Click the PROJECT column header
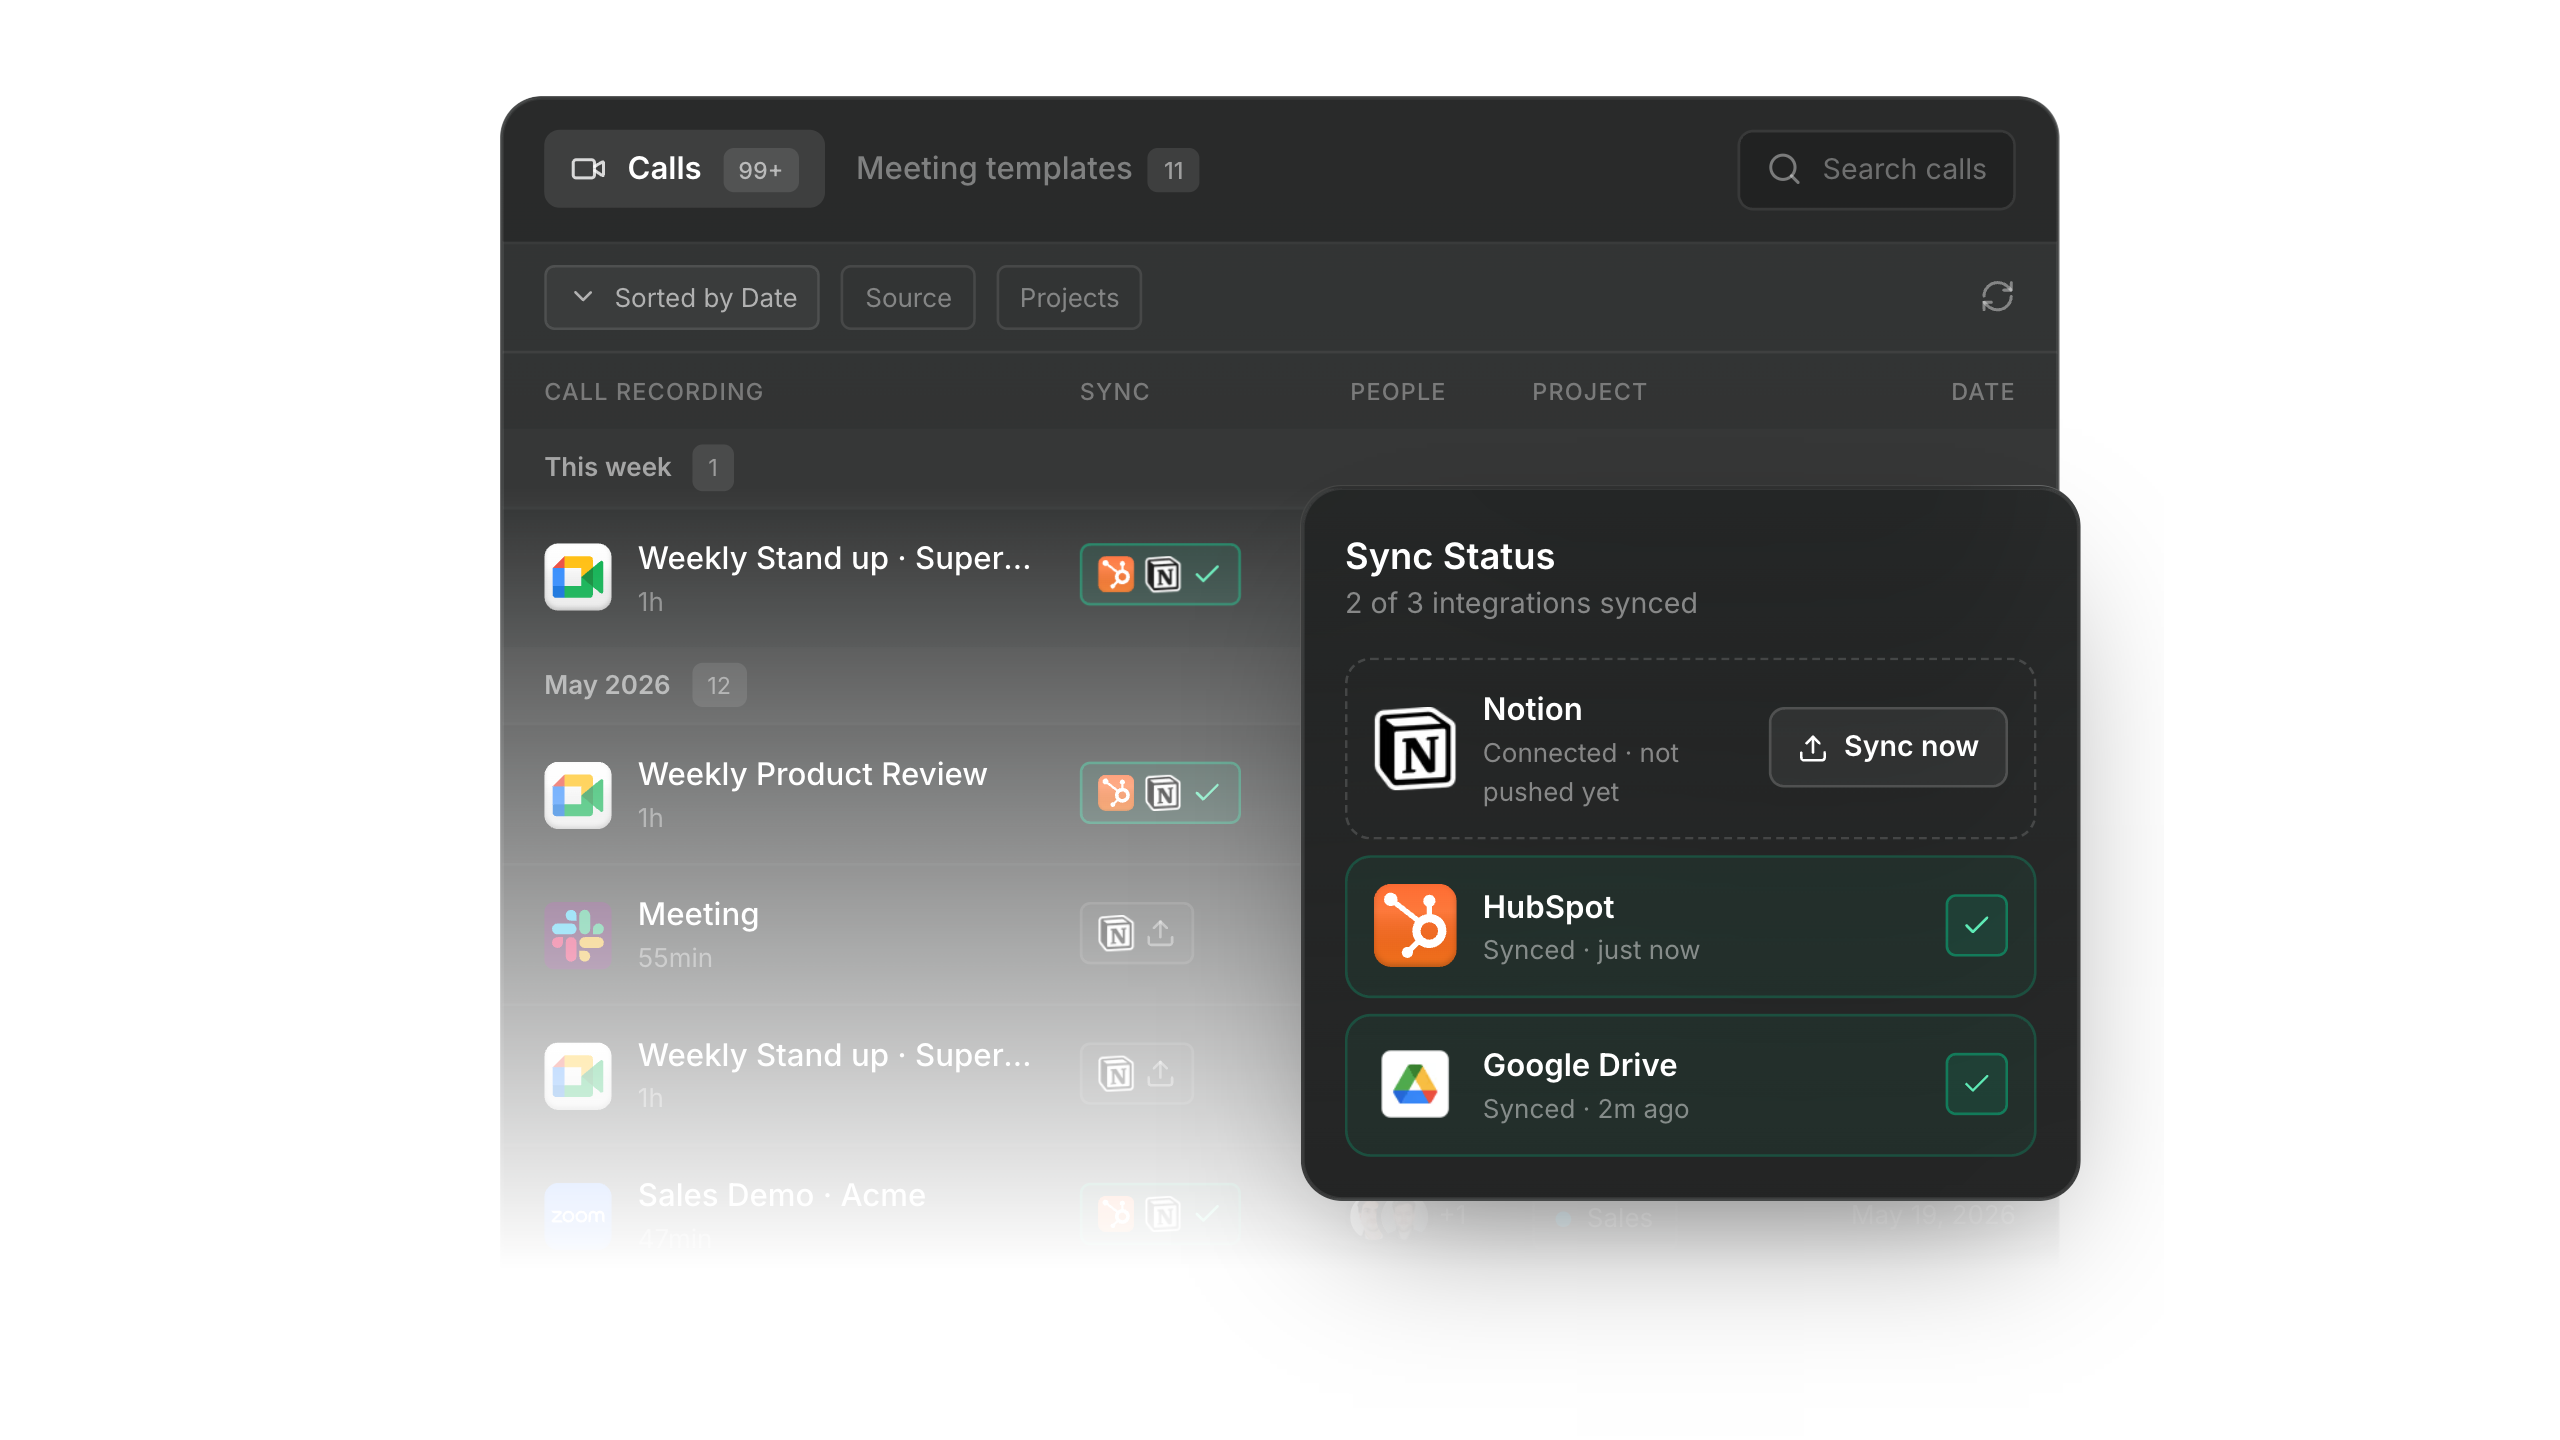Viewport: 2560px width, 1440px height. point(1589,392)
